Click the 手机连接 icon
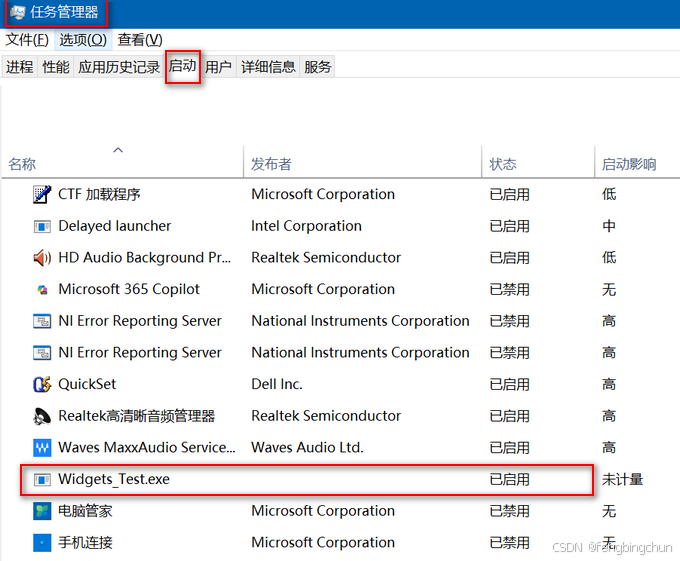This screenshot has width=680, height=561. [42, 543]
